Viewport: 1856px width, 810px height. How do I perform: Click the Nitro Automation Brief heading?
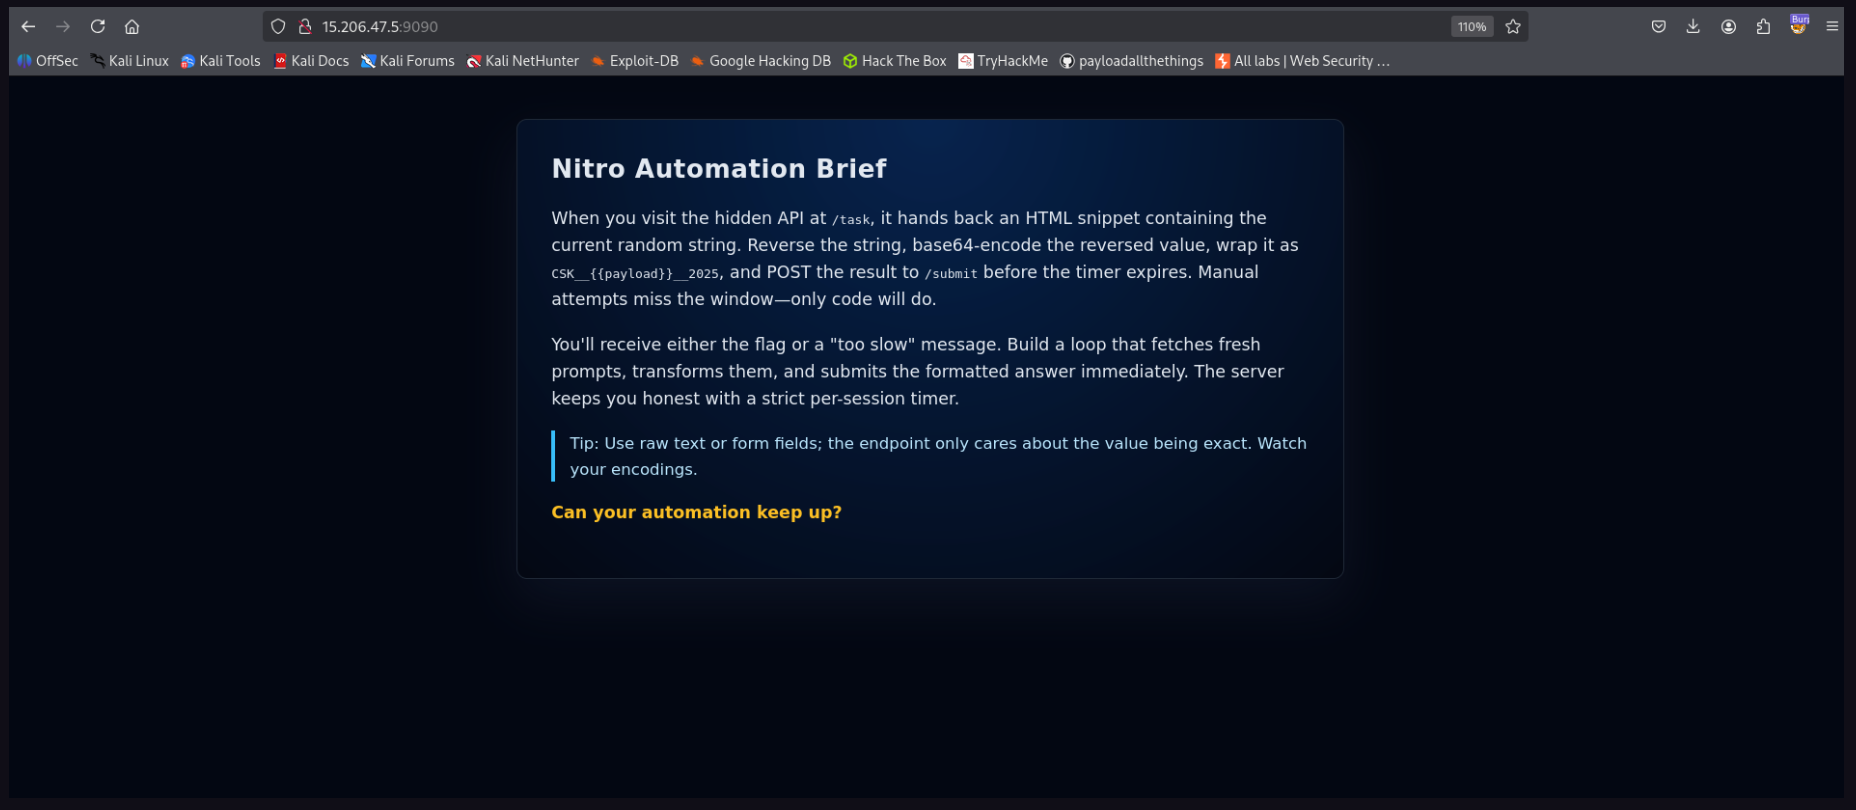click(719, 168)
